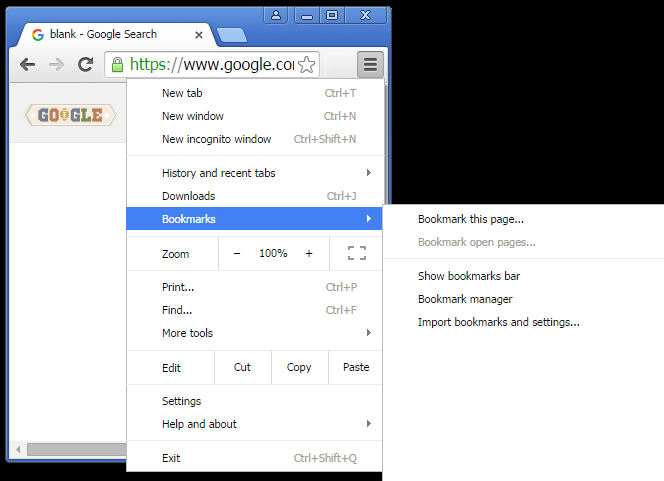Click the Ctrl+Shift+N shortcut text
Screen dimensions: 664x481
pyautogui.click(x=325, y=139)
